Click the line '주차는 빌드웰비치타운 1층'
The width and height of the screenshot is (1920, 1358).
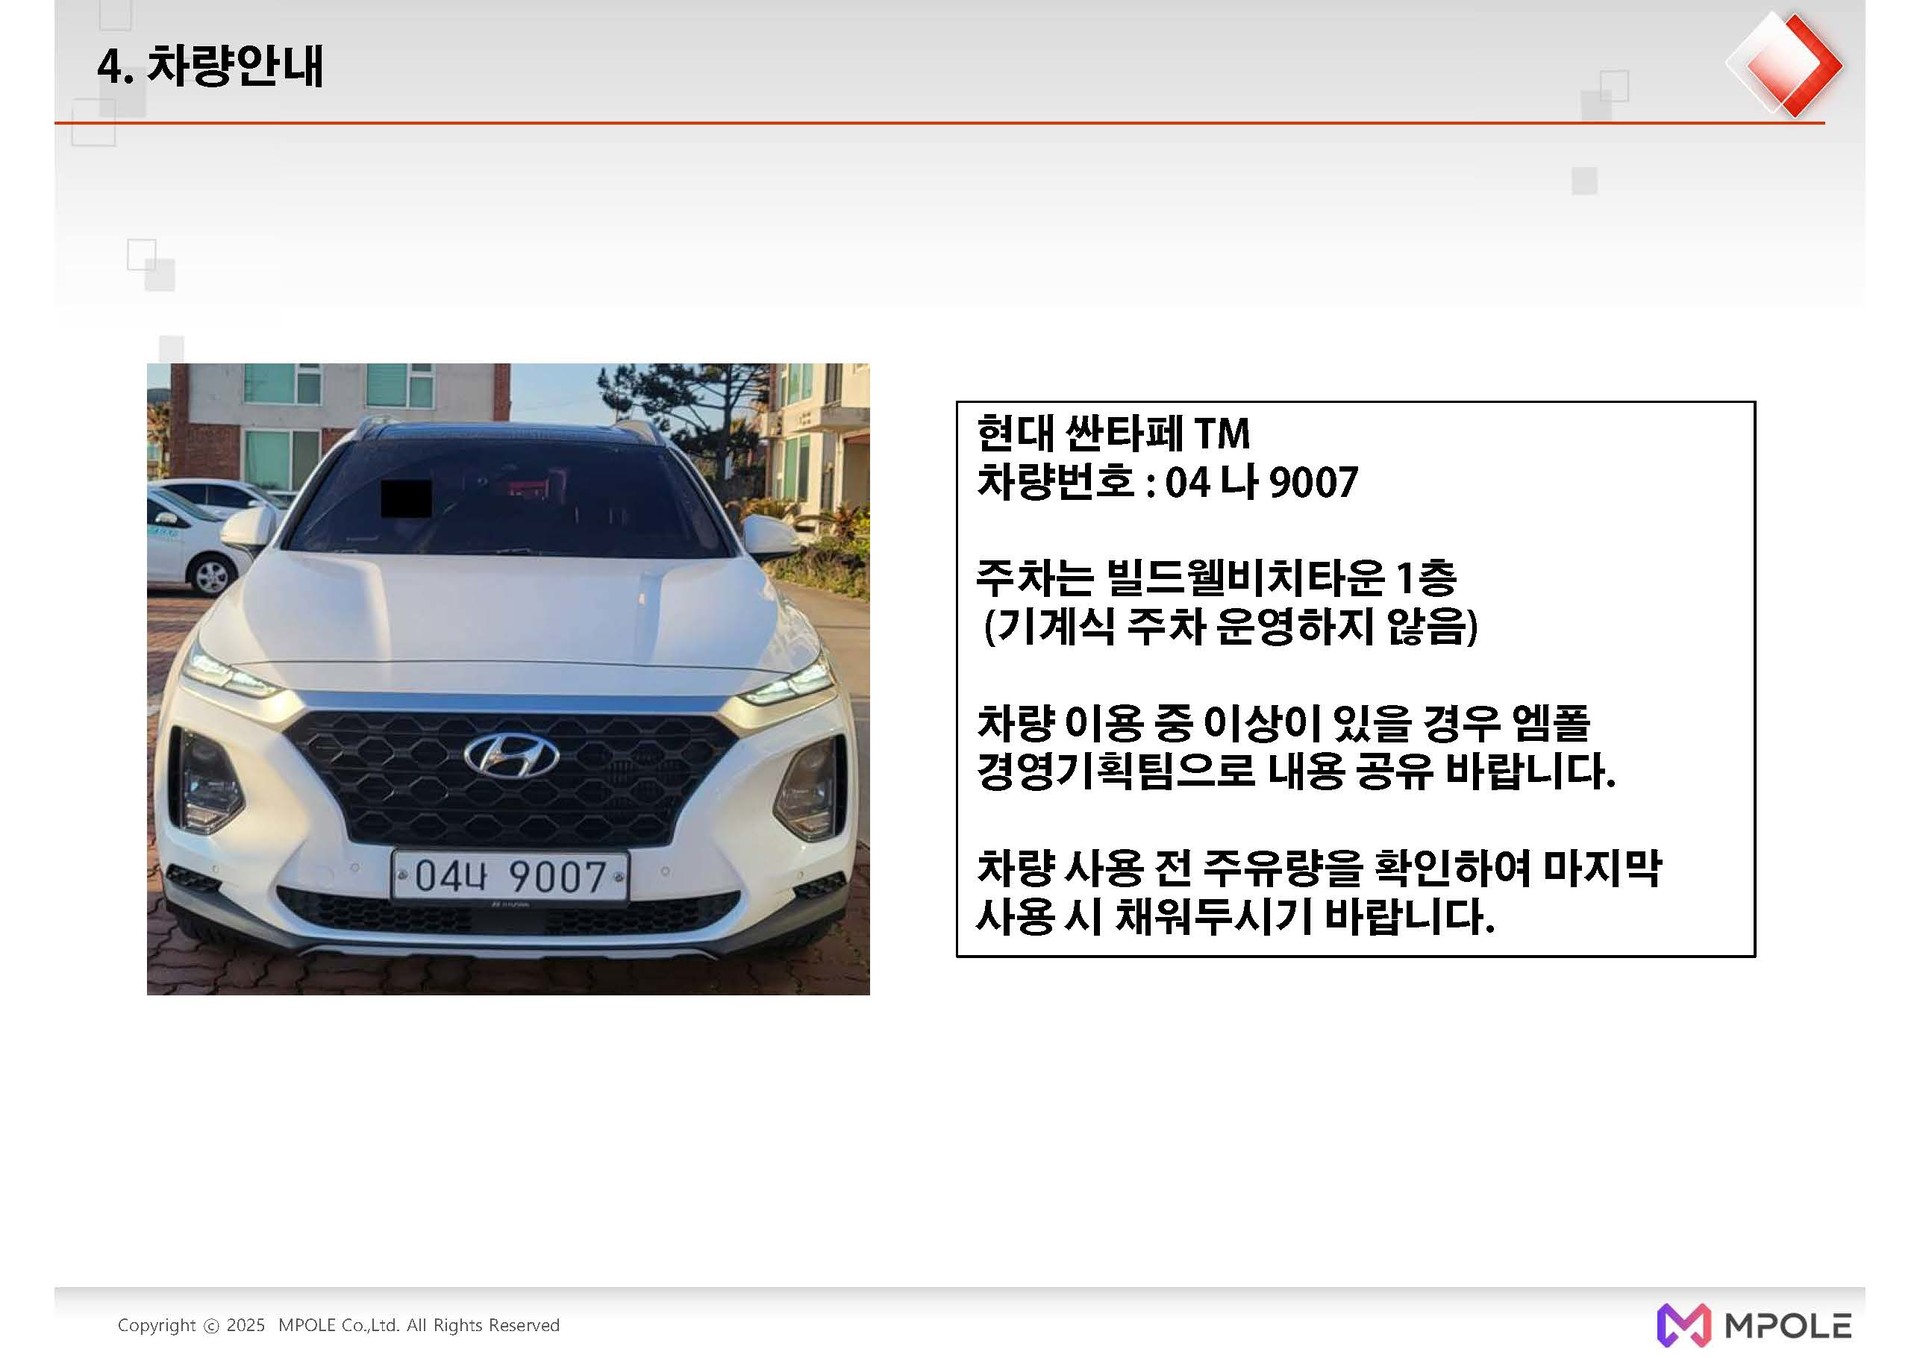pos(1216,578)
